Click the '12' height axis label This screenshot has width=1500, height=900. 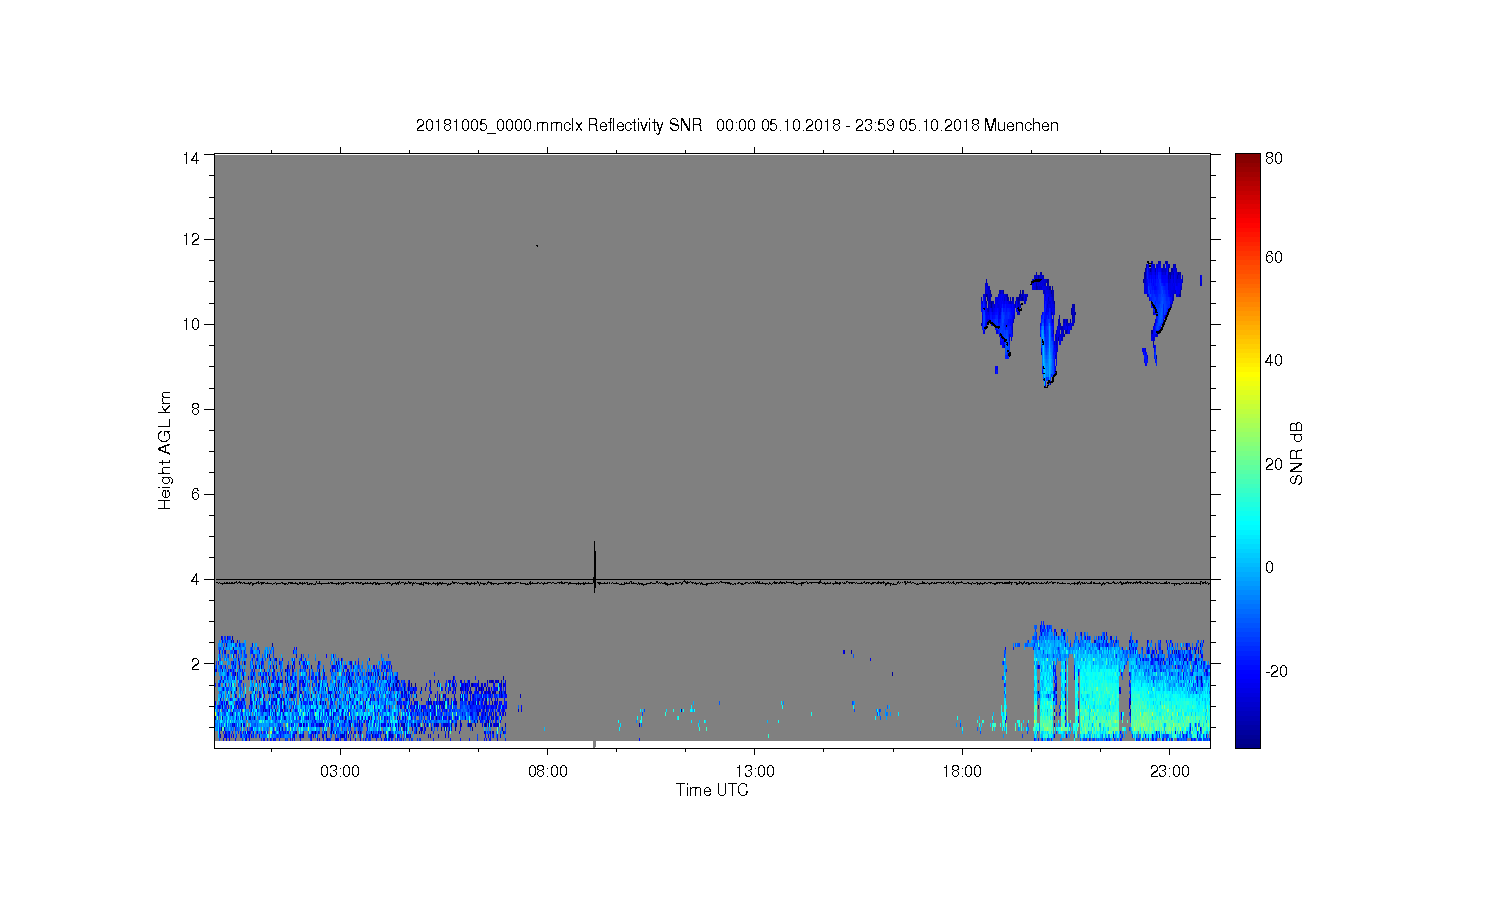pyautogui.click(x=192, y=240)
